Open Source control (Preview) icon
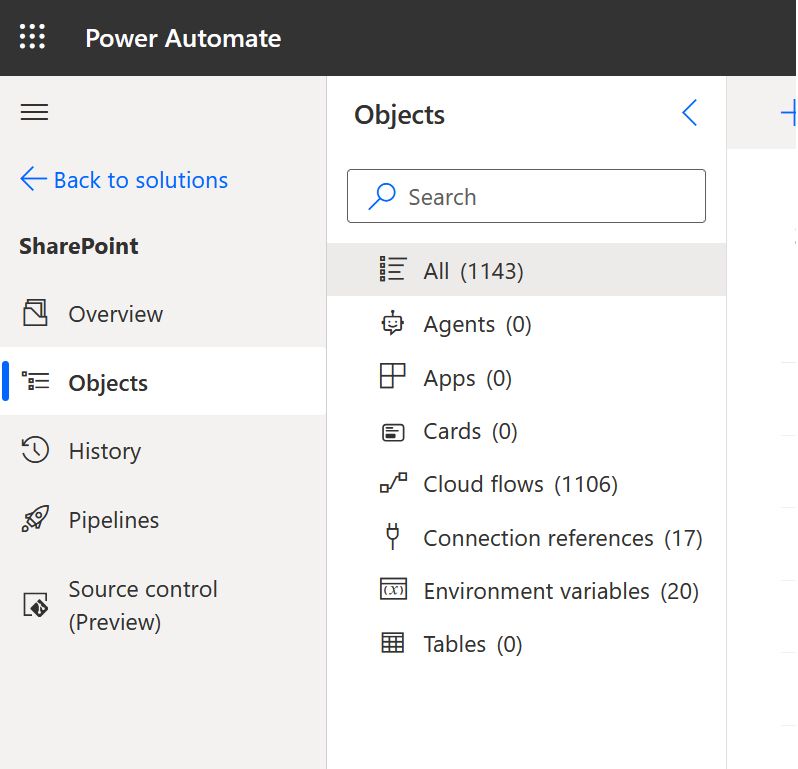 tap(35, 605)
